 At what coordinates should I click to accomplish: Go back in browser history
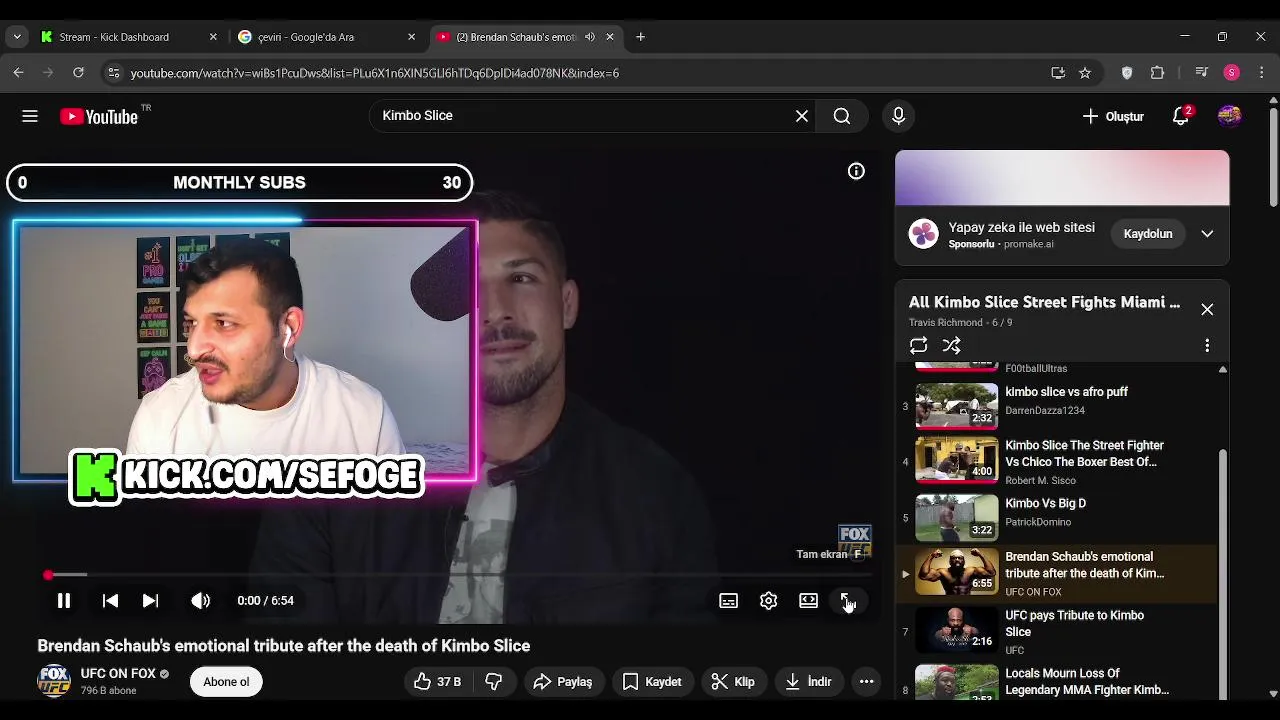tap(18, 73)
